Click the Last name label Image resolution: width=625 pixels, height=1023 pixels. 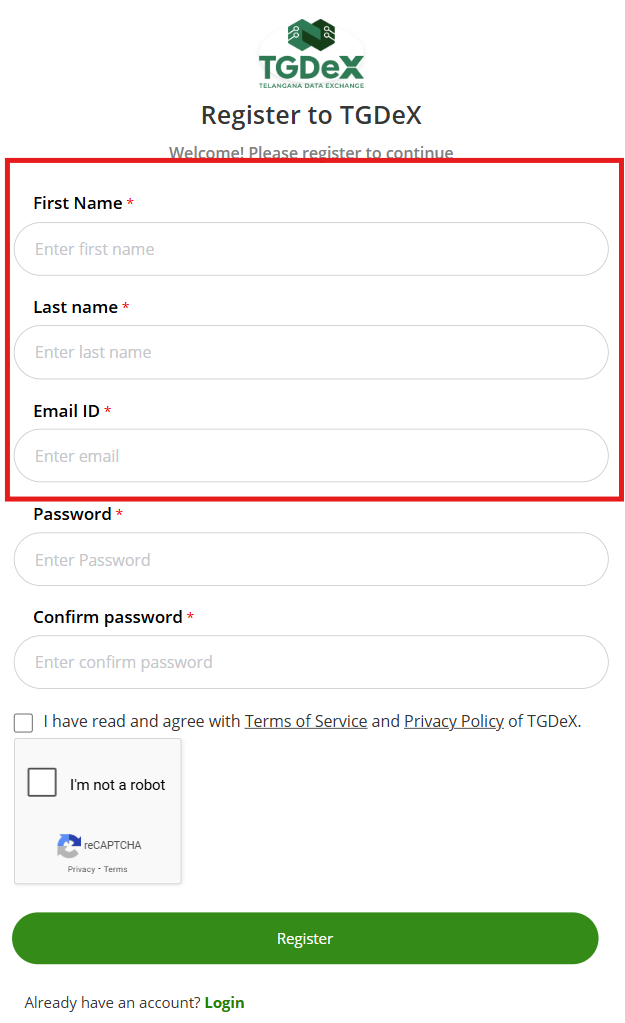(75, 307)
